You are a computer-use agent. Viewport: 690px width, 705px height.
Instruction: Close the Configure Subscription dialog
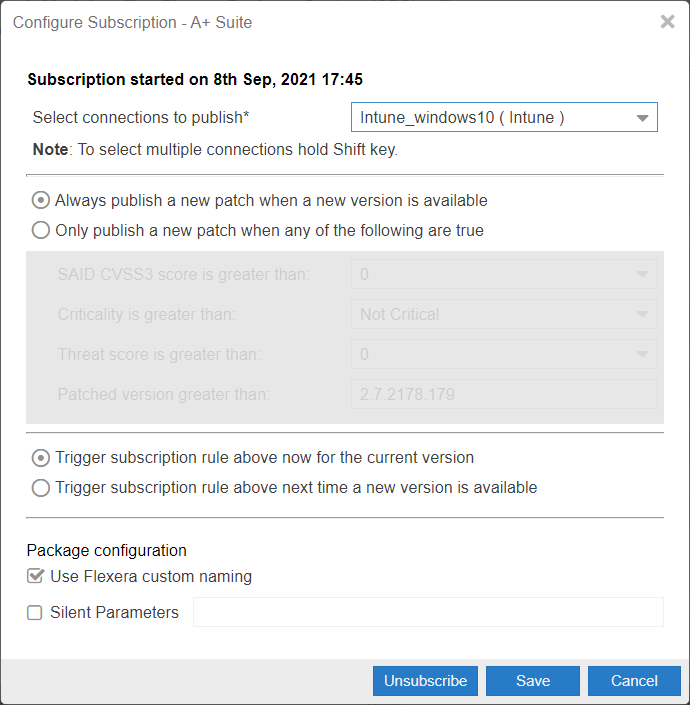(668, 22)
